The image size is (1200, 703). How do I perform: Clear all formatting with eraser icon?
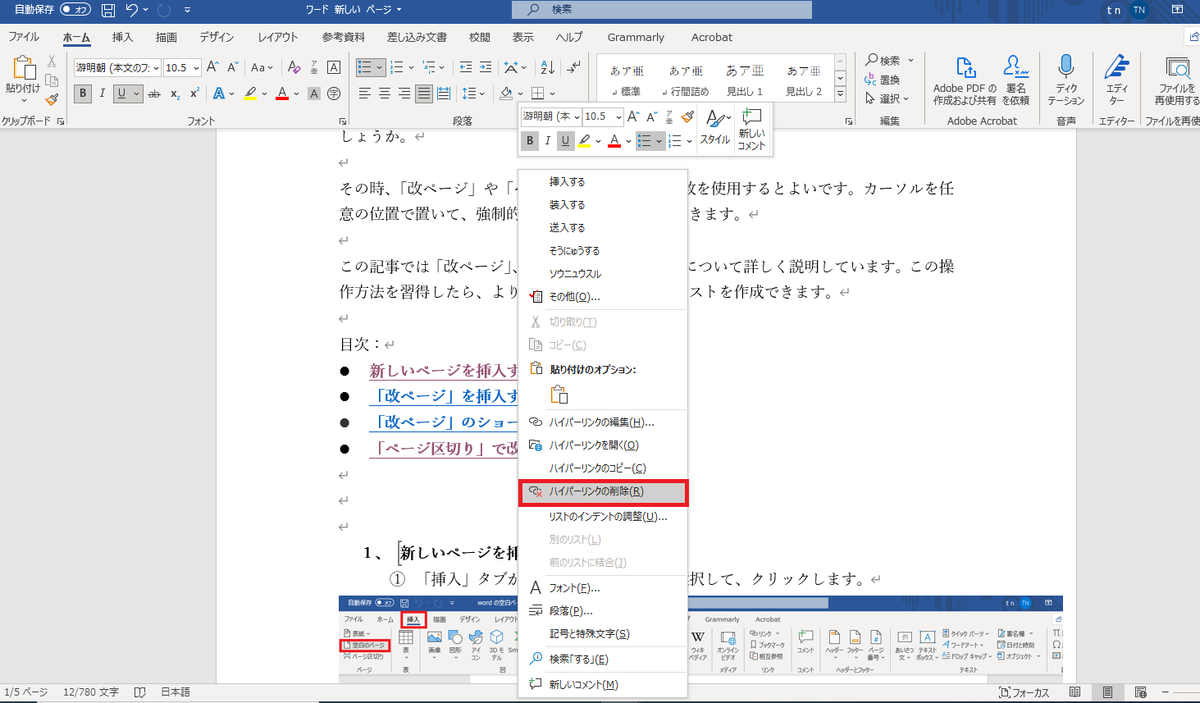[294, 68]
